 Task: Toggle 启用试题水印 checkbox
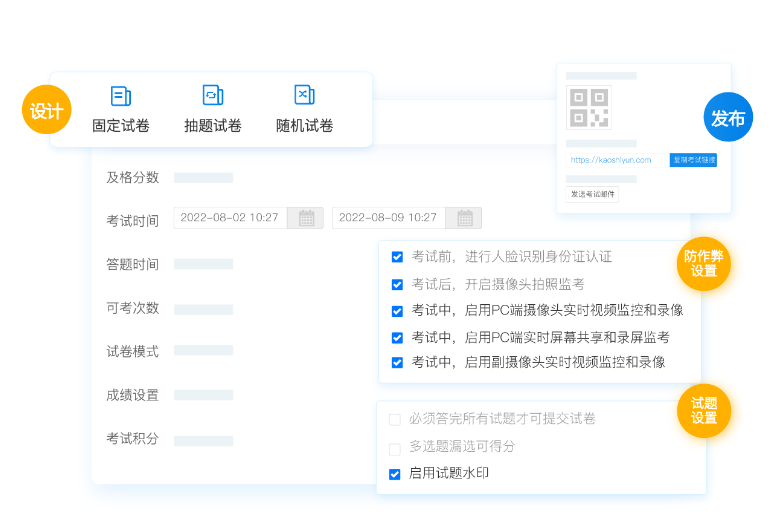pyautogui.click(x=395, y=474)
